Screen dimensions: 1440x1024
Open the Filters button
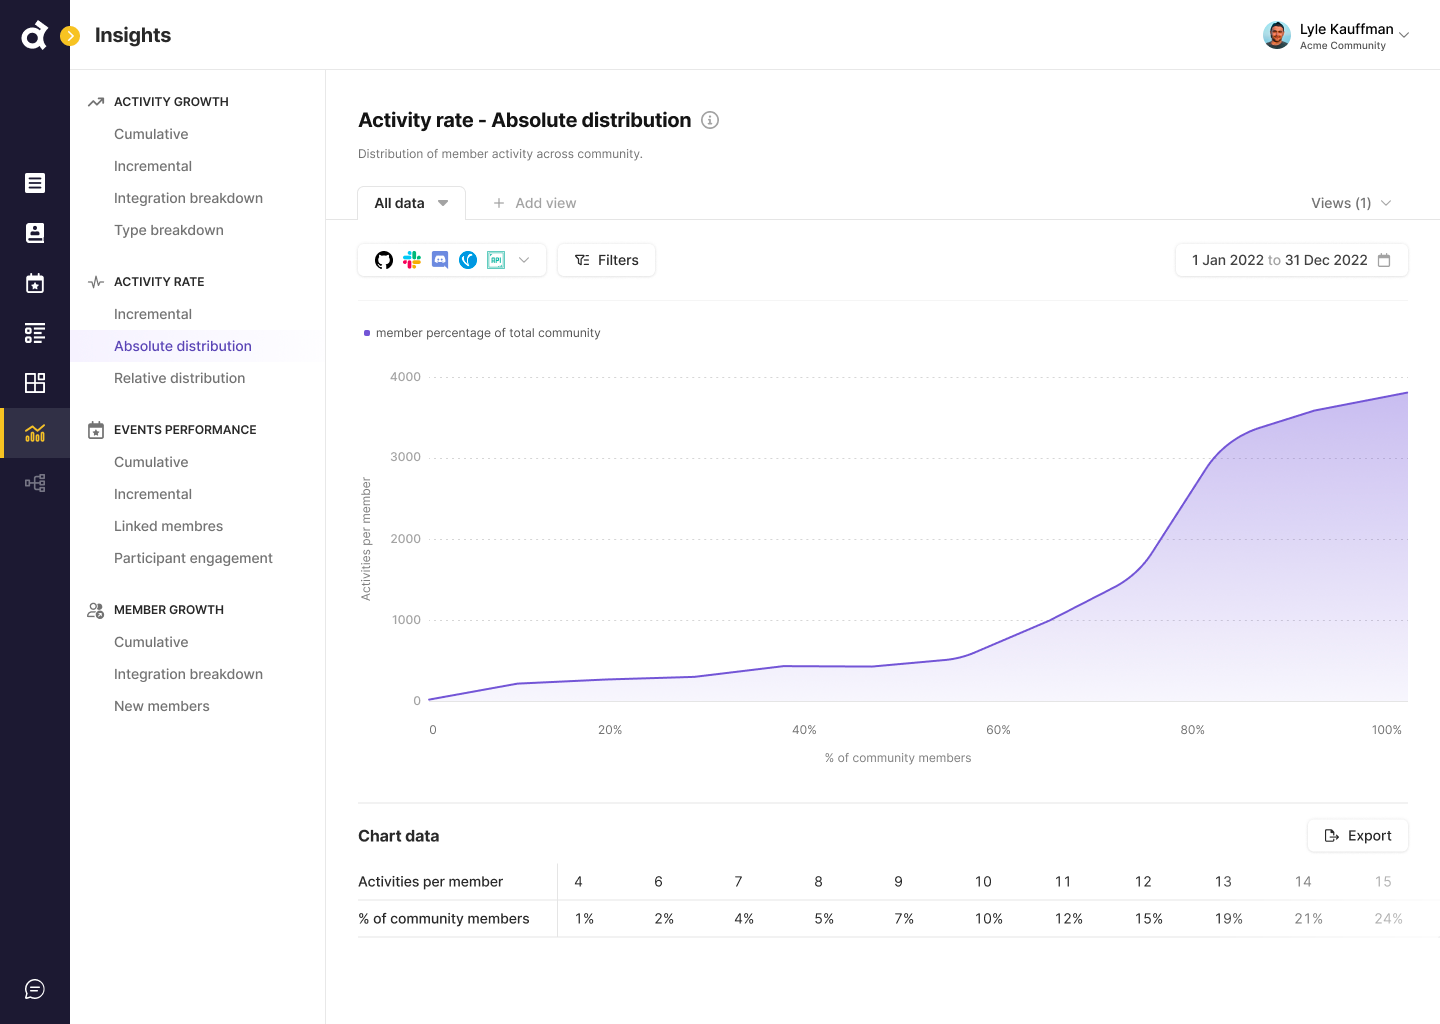click(x=606, y=260)
